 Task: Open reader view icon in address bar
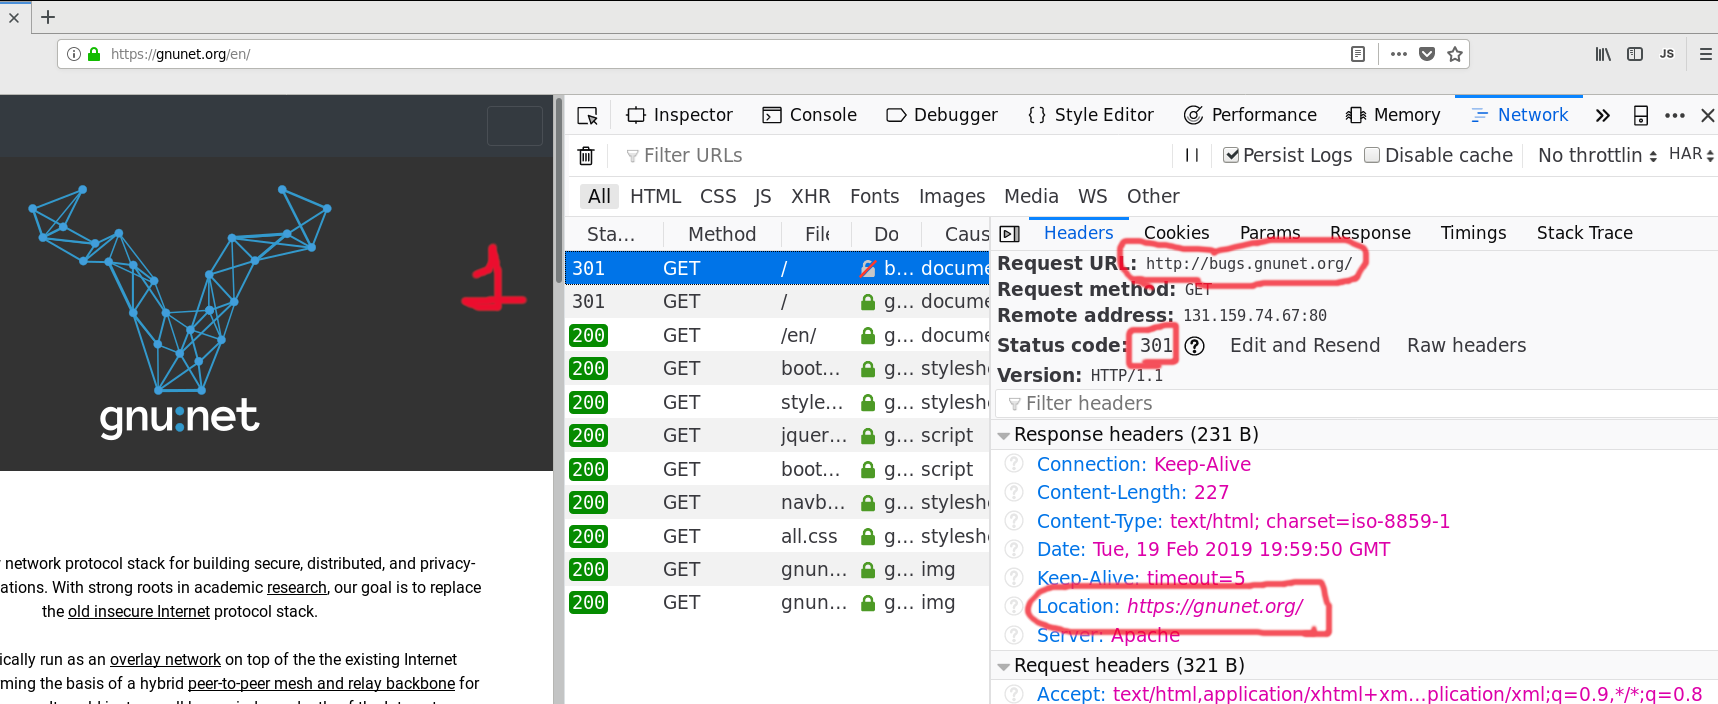pyautogui.click(x=1357, y=54)
